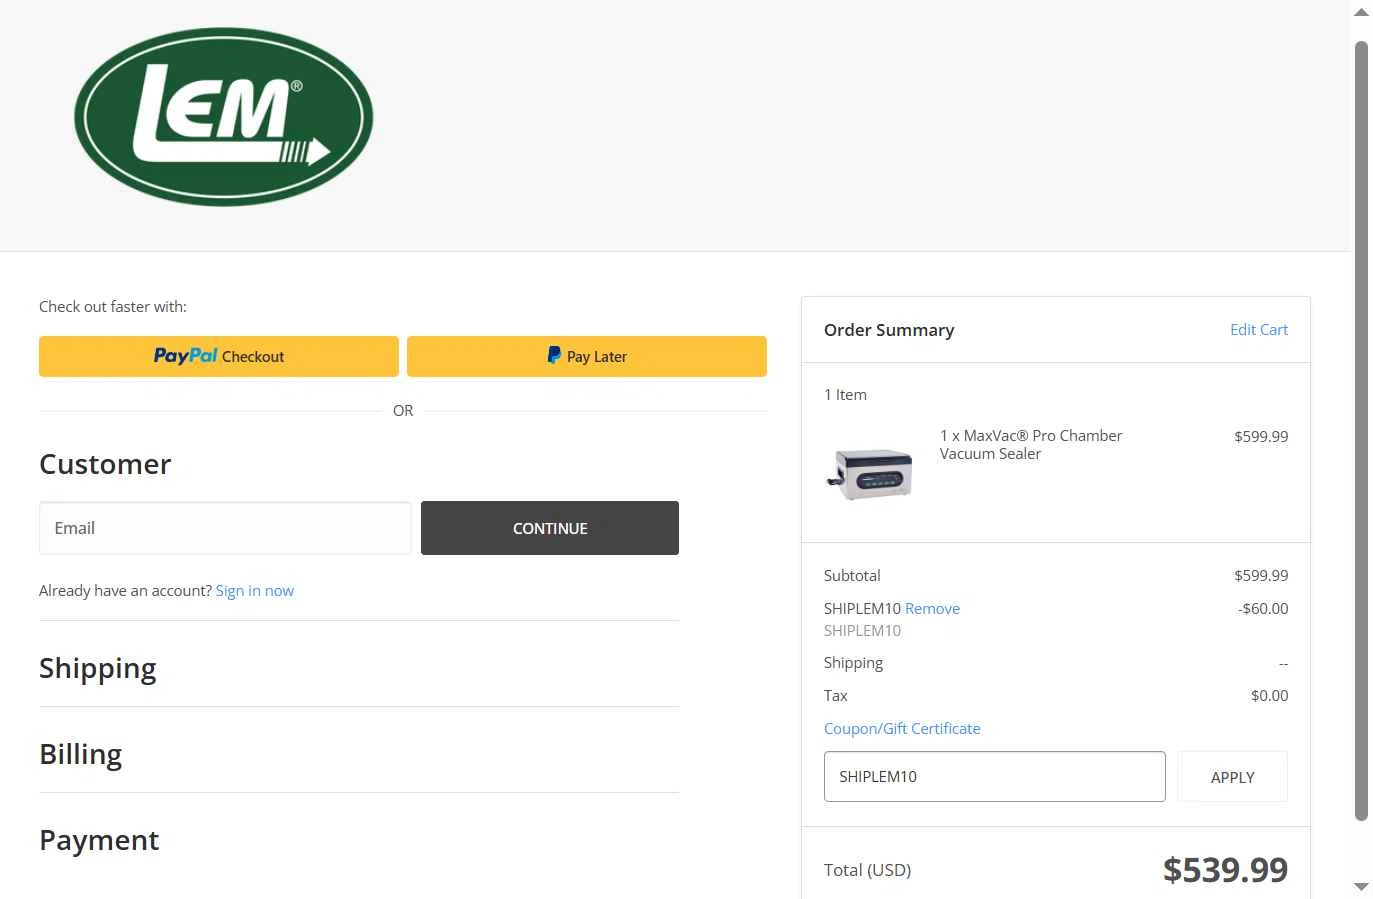1373x899 pixels.
Task: Click the CONTINUE button
Action: [x=550, y=528]
